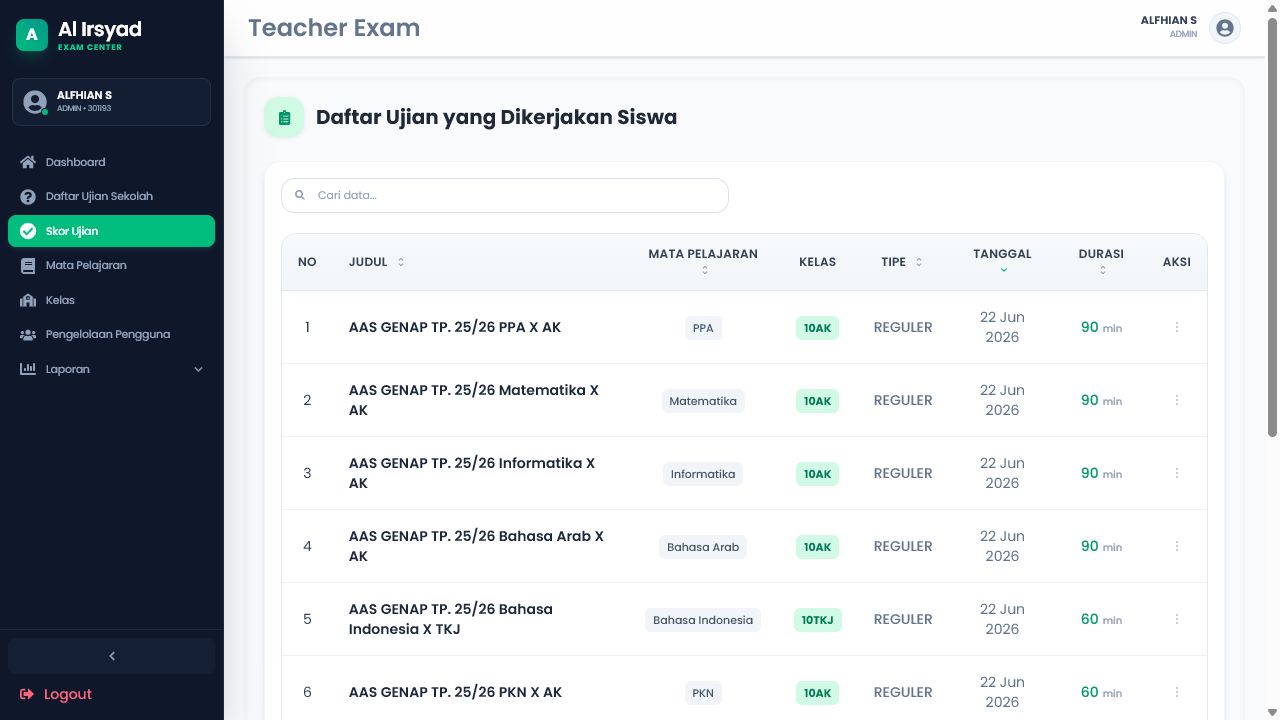Click the Al Irsyad Exam Center title
Viewport: 1280px width, 720px height.
click(x=100, y=35)
